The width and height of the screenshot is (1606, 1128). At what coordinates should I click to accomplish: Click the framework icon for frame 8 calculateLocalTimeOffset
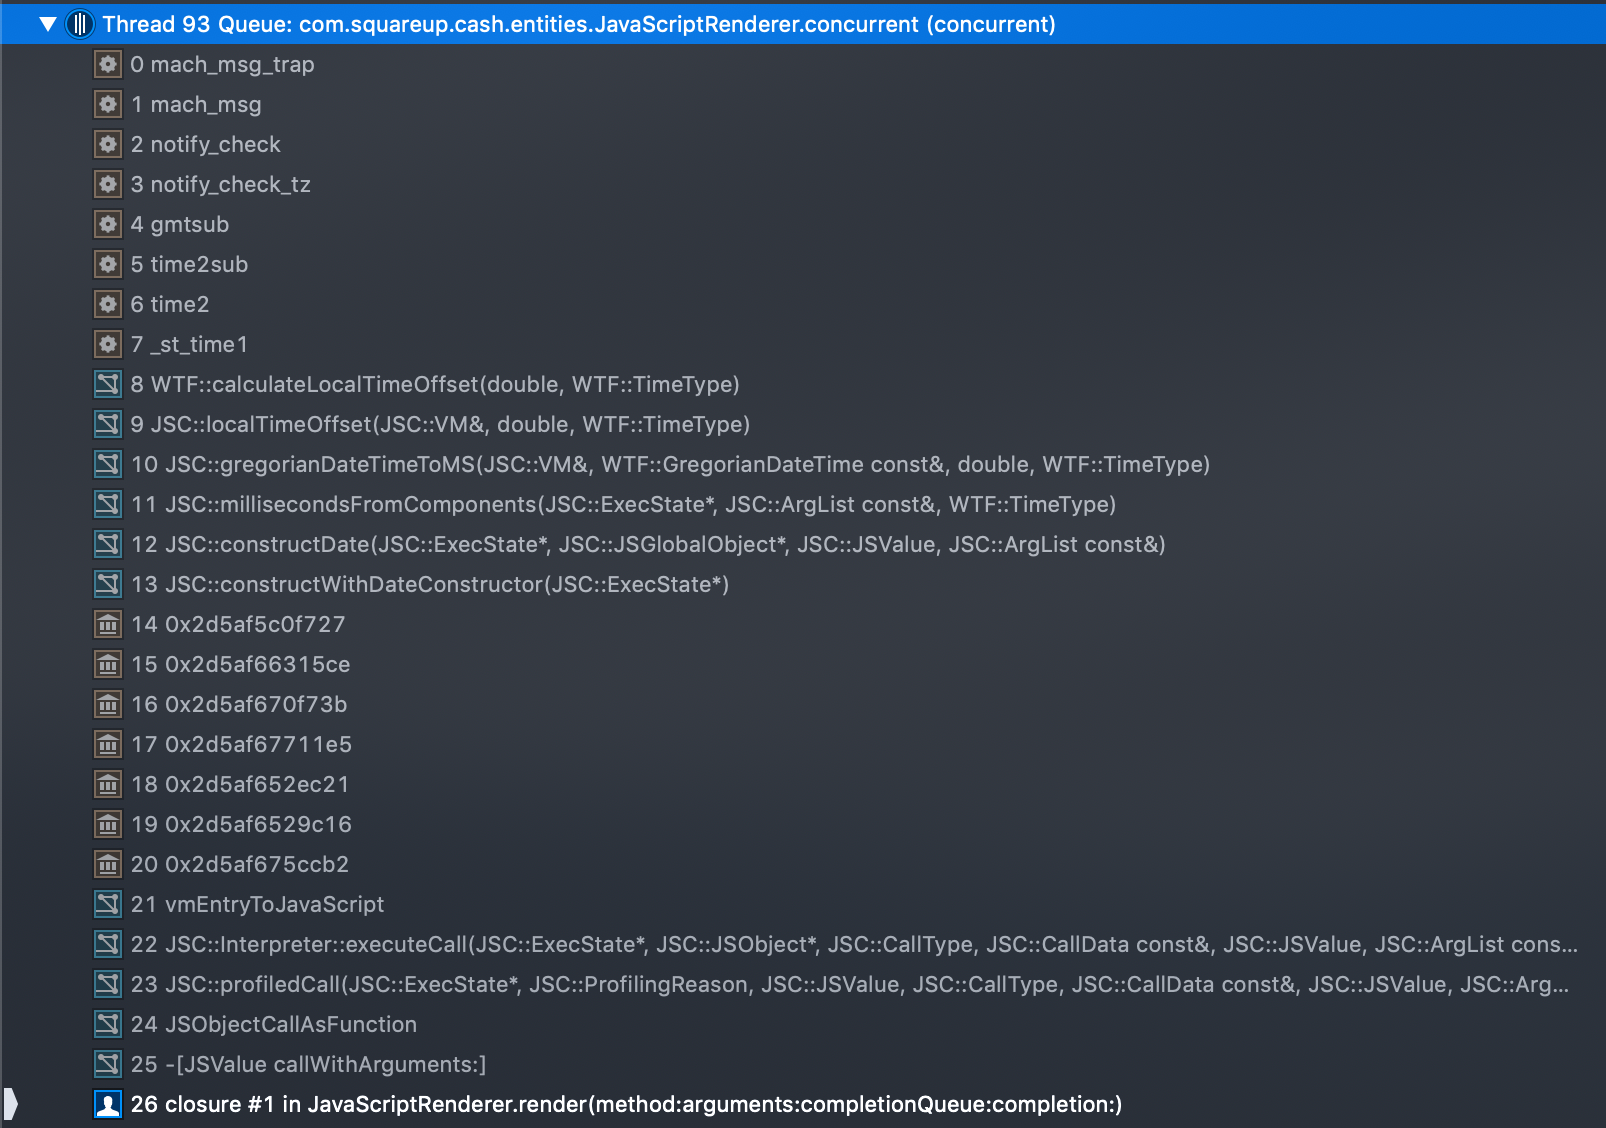coord(108,384)
